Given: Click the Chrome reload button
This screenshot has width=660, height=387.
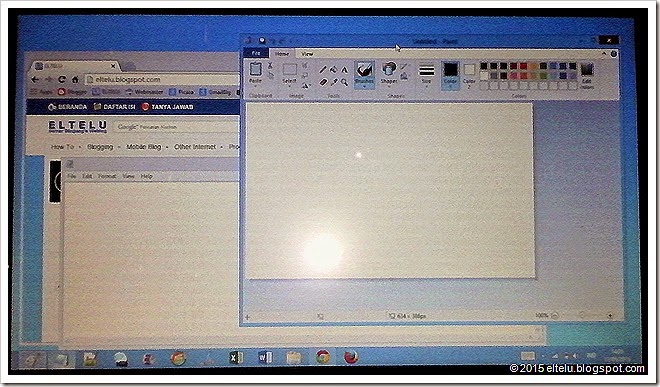Looking at the screenshot, I should click(x=62, y=79).
